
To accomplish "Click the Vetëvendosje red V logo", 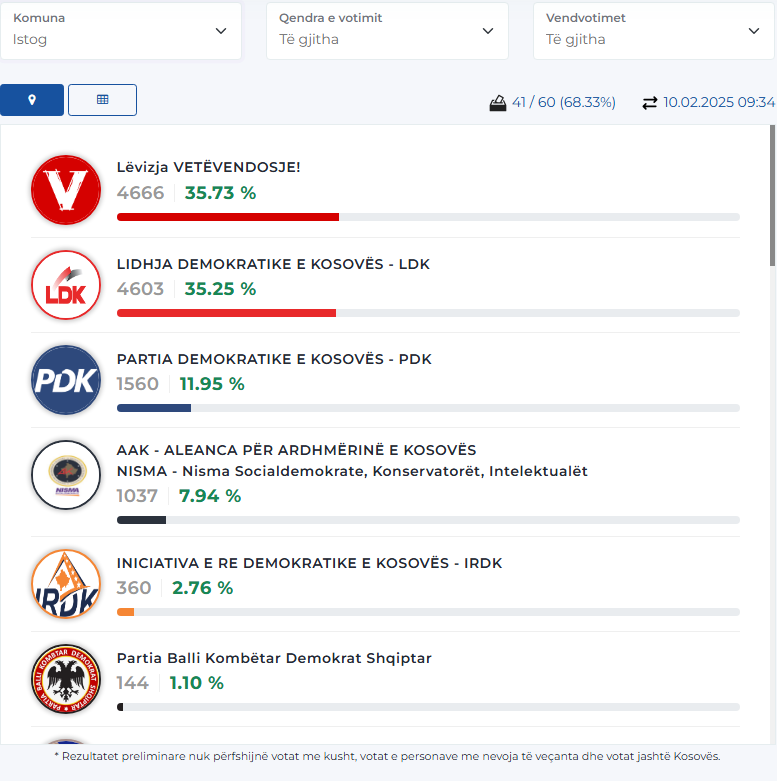I will click(66, 190).
